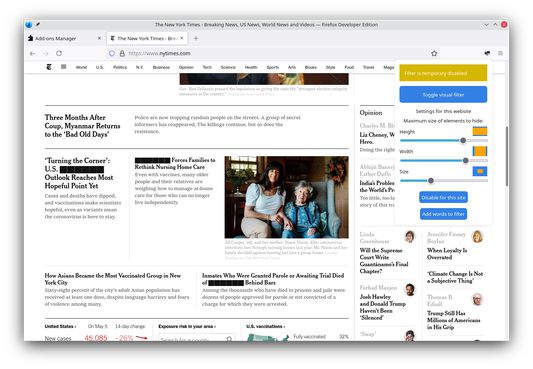Click Toggle visual filter button
This screenshot has width=533, height=369.
click(x=443, y=94)
